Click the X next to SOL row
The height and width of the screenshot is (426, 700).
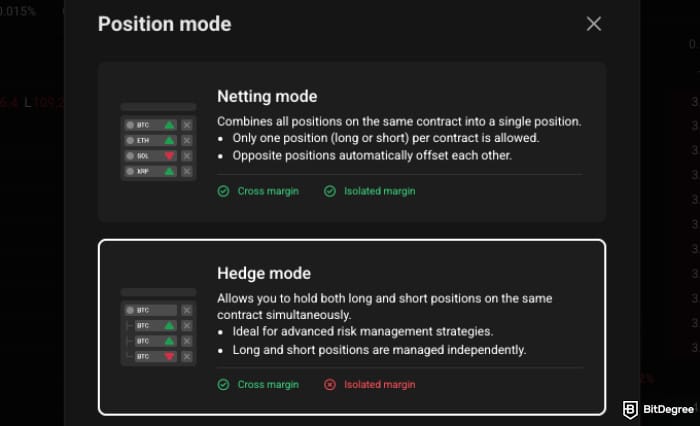(187, 156)
